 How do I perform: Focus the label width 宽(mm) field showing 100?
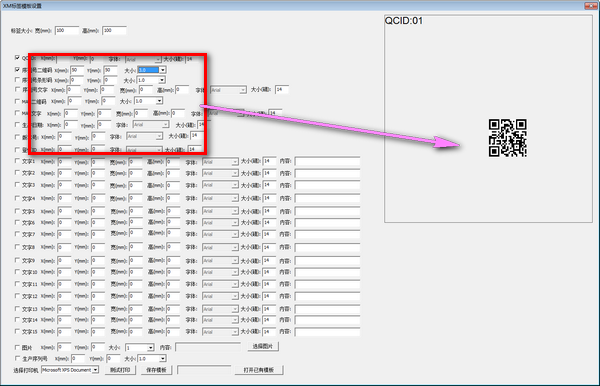point(67,30)
